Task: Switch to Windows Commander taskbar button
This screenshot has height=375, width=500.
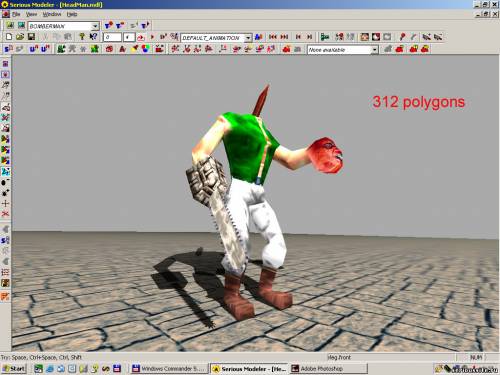Action: (x=169, y=369)
